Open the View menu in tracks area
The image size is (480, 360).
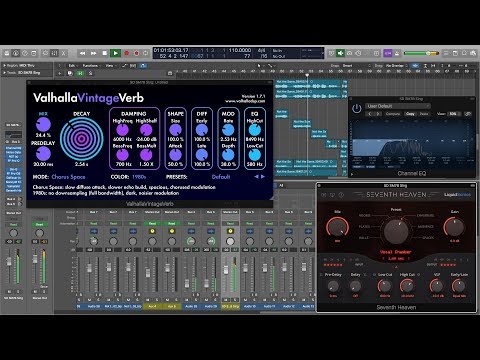(x=110, y=66)
